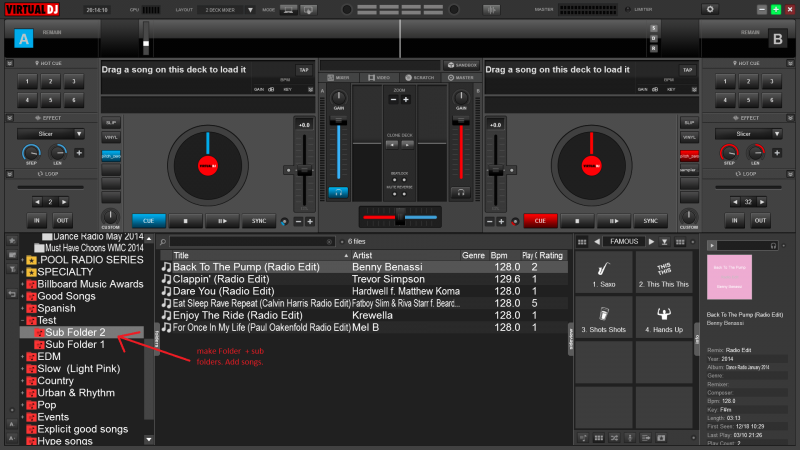Click the right deck CUE button
Viewport: 800px width, 450px height.
[540, 221]
